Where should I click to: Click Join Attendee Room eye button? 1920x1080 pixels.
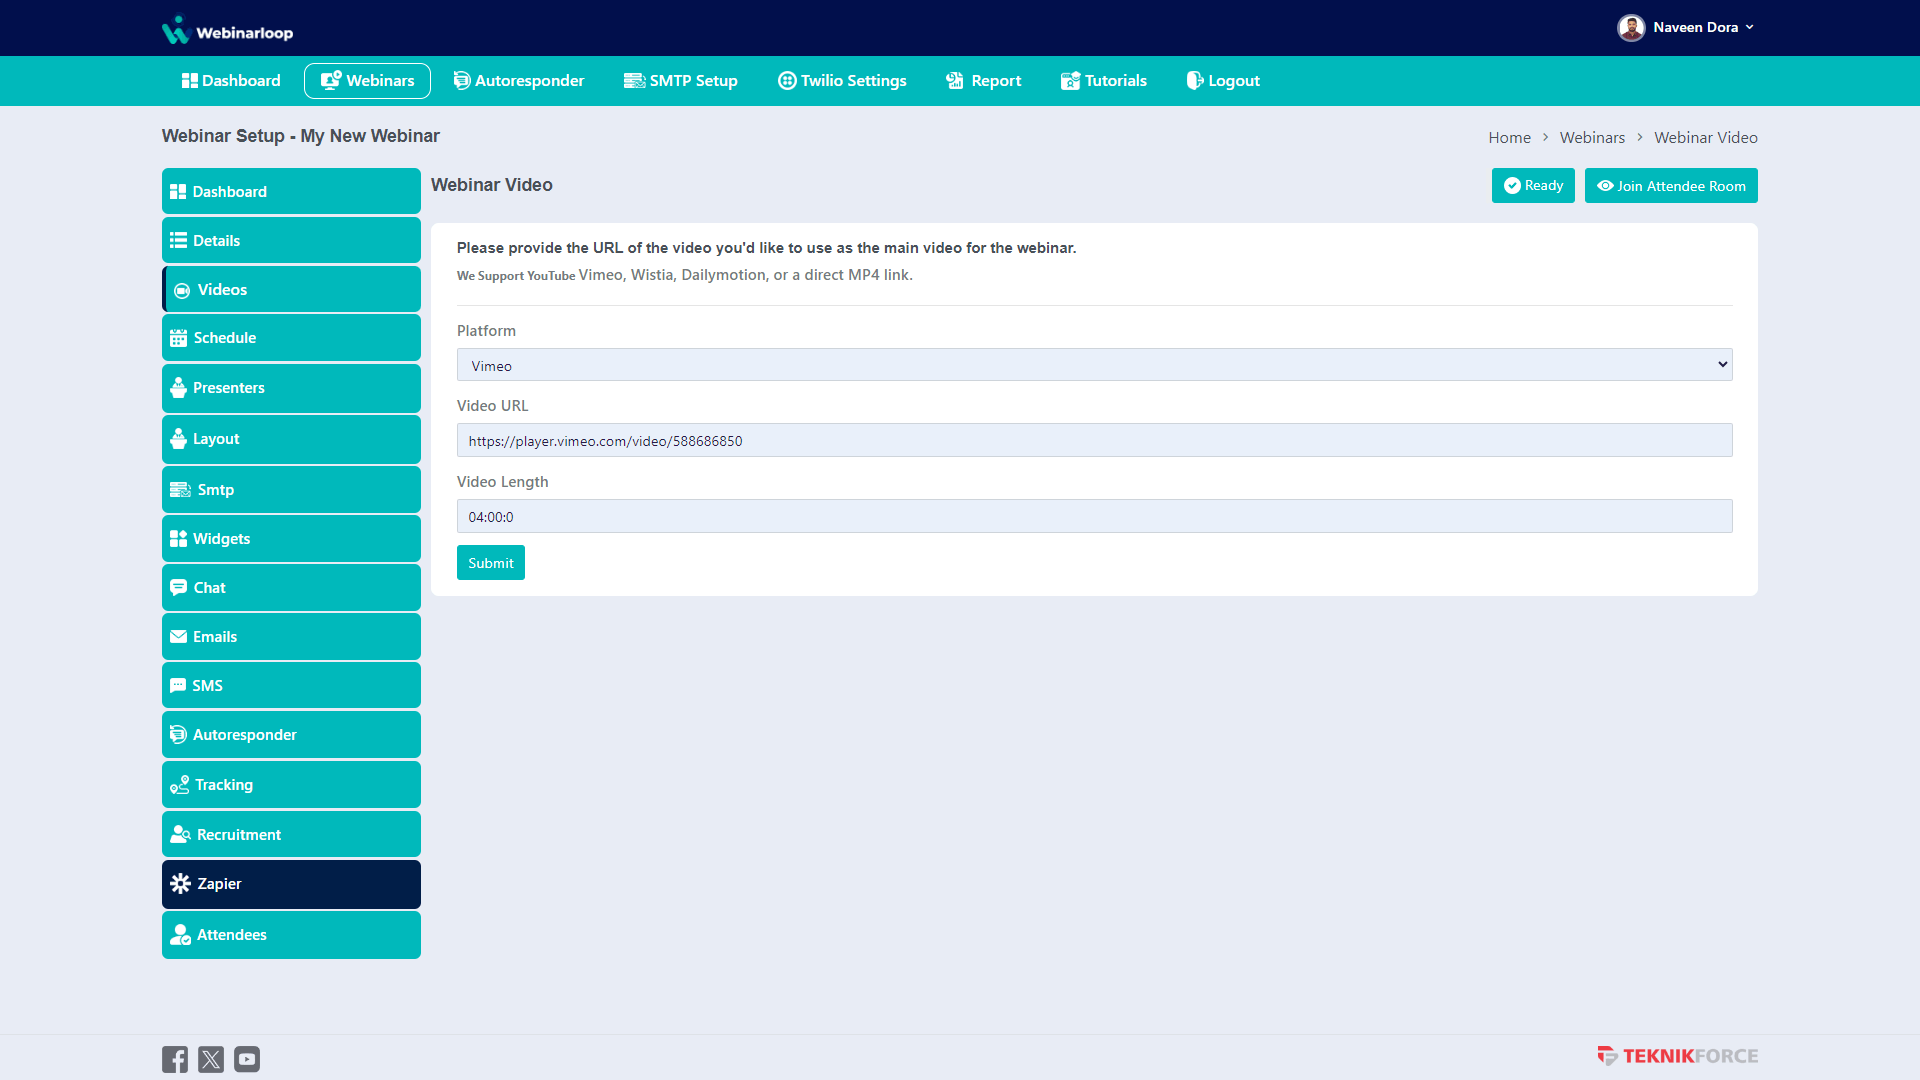[1671, 186]
